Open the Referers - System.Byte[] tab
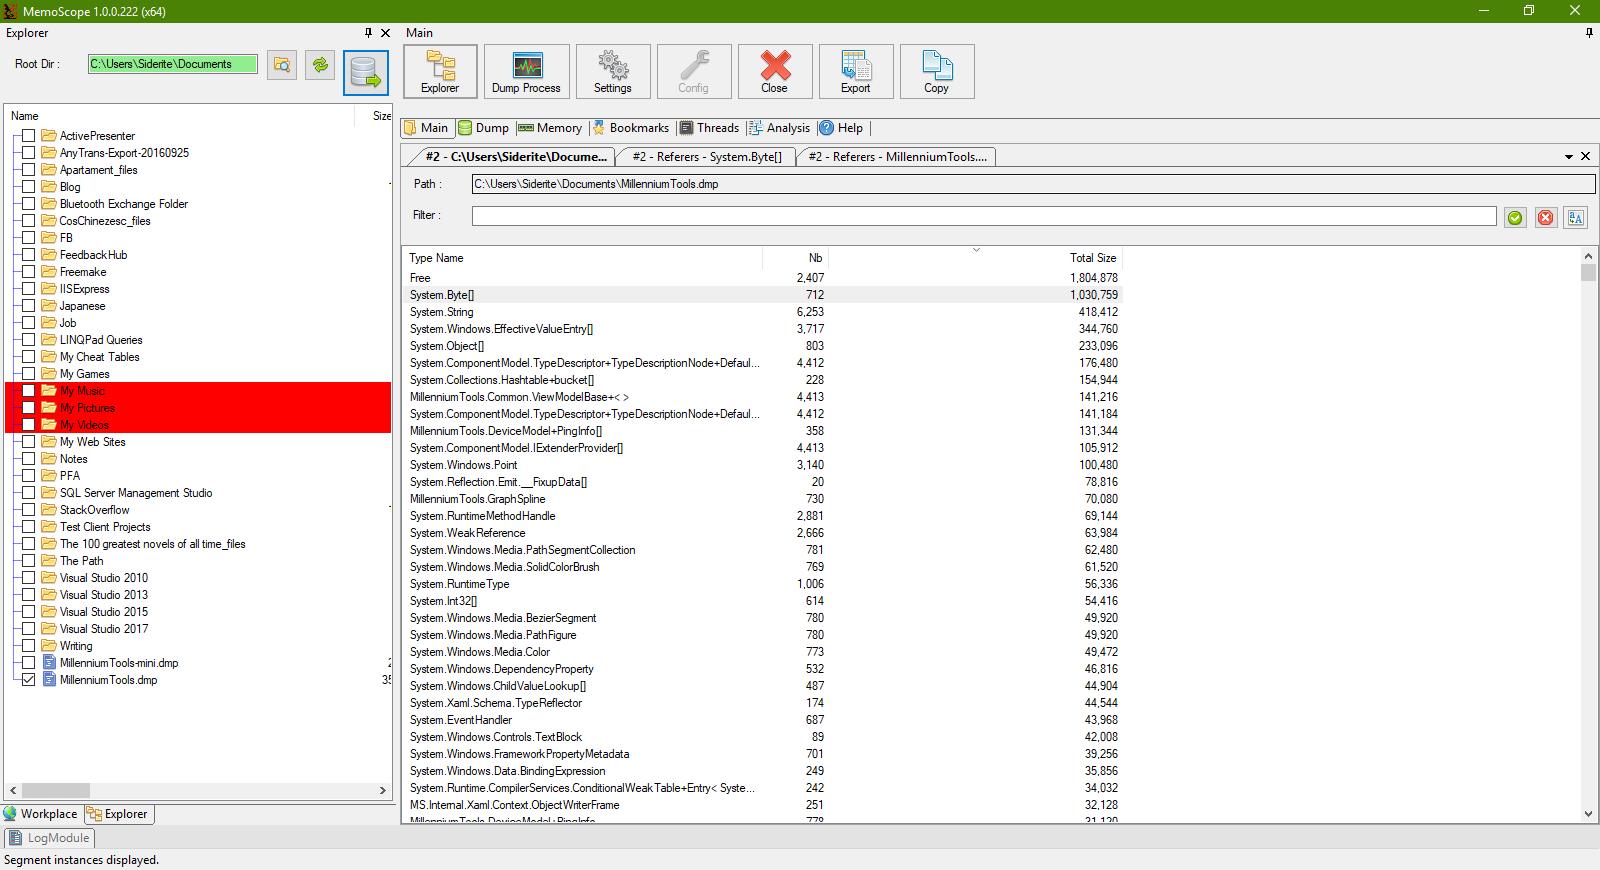This screenshot has width=1600, height=870. point(706,157)
